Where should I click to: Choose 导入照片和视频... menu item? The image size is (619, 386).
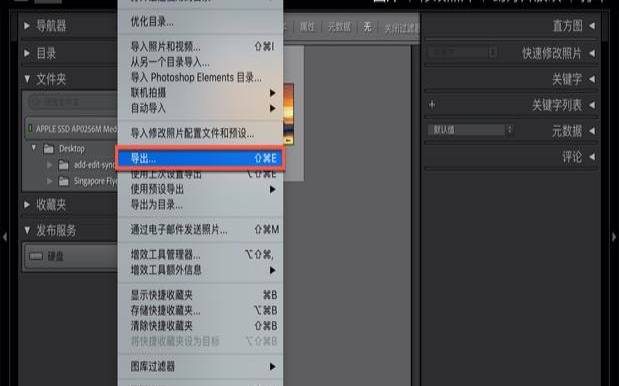click(200, 47)
